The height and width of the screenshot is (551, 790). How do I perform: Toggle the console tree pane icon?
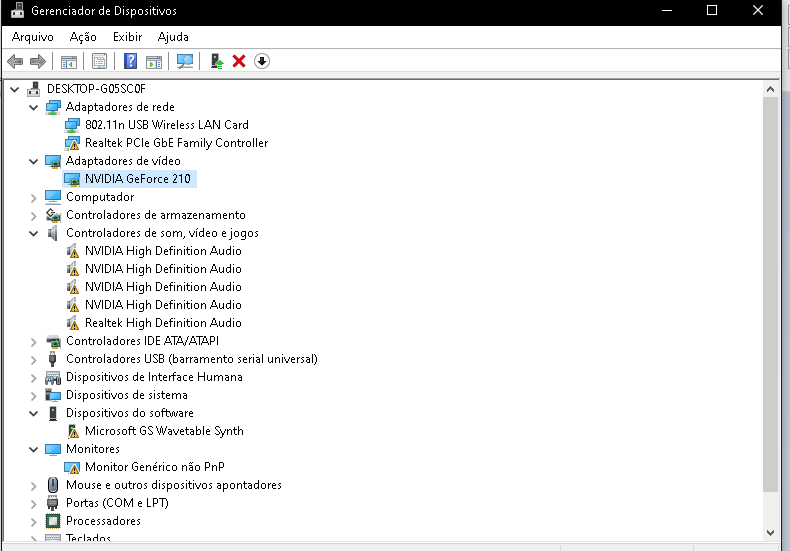[69, 61]
